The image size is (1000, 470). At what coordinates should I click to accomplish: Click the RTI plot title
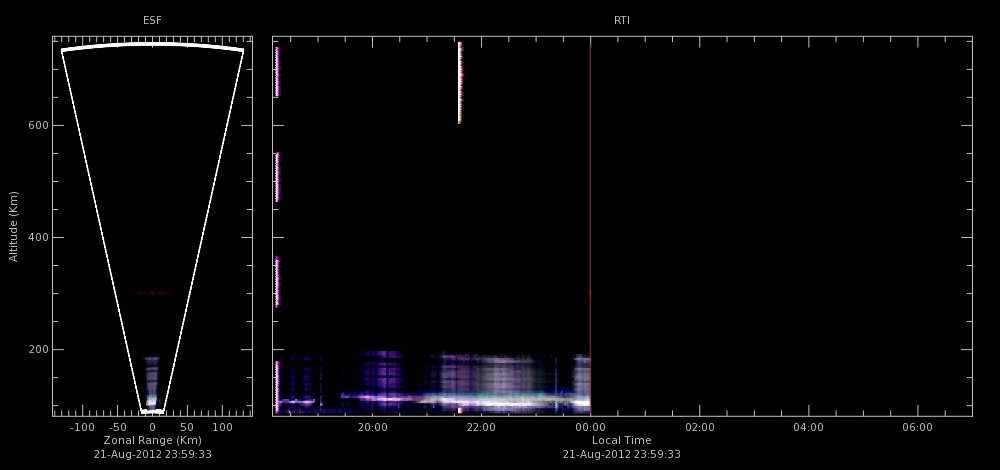point(622,20)
